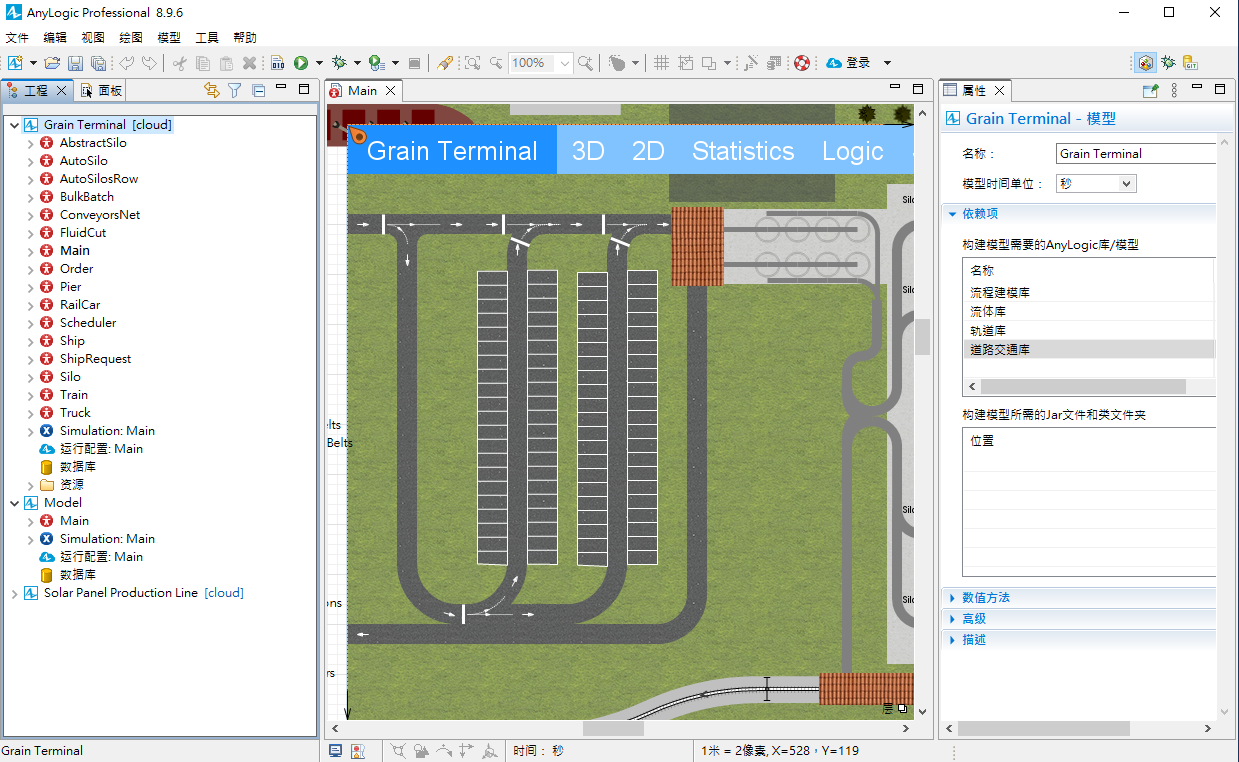Click the 名称 input field
1239x762 pixels.
tap(1136, 154)
